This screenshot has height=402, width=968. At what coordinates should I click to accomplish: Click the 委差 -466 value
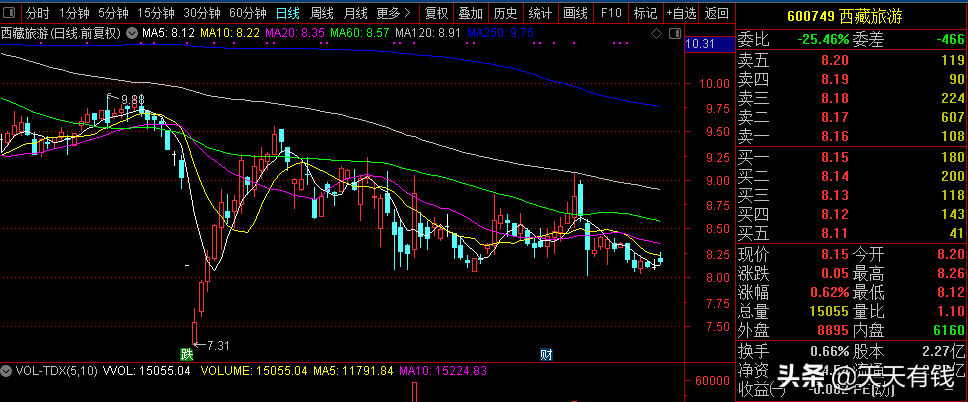951,41
